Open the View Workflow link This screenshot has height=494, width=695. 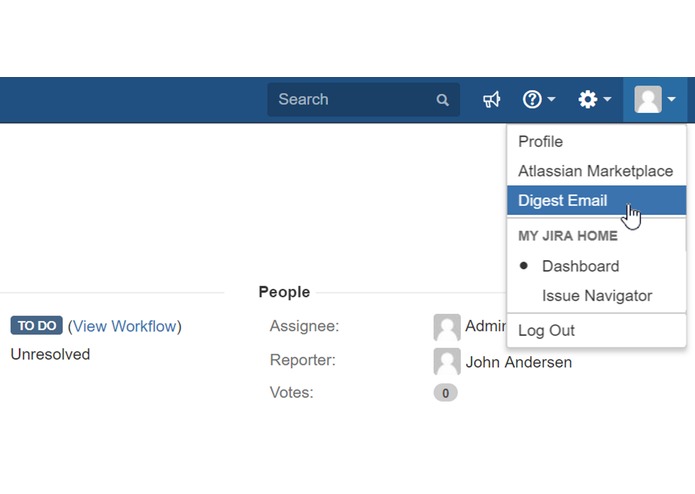(x=125, y=326)
